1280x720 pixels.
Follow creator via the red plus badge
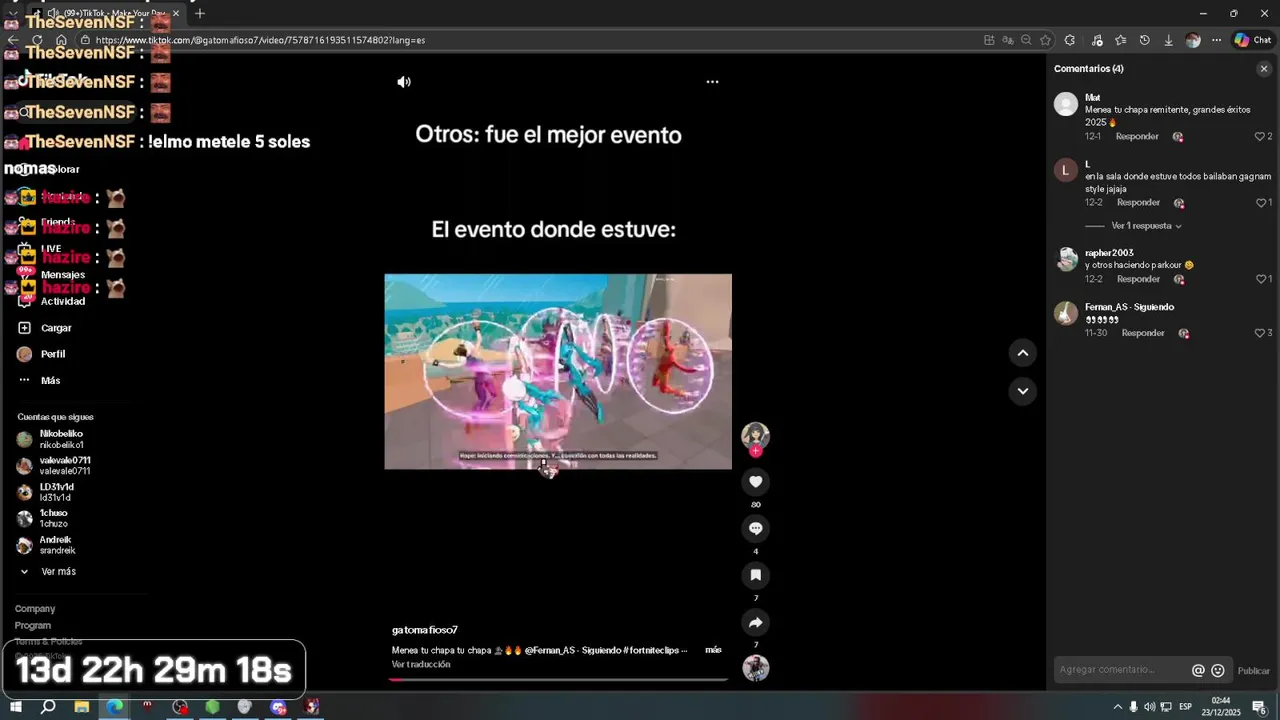click(x=755, y=451)
